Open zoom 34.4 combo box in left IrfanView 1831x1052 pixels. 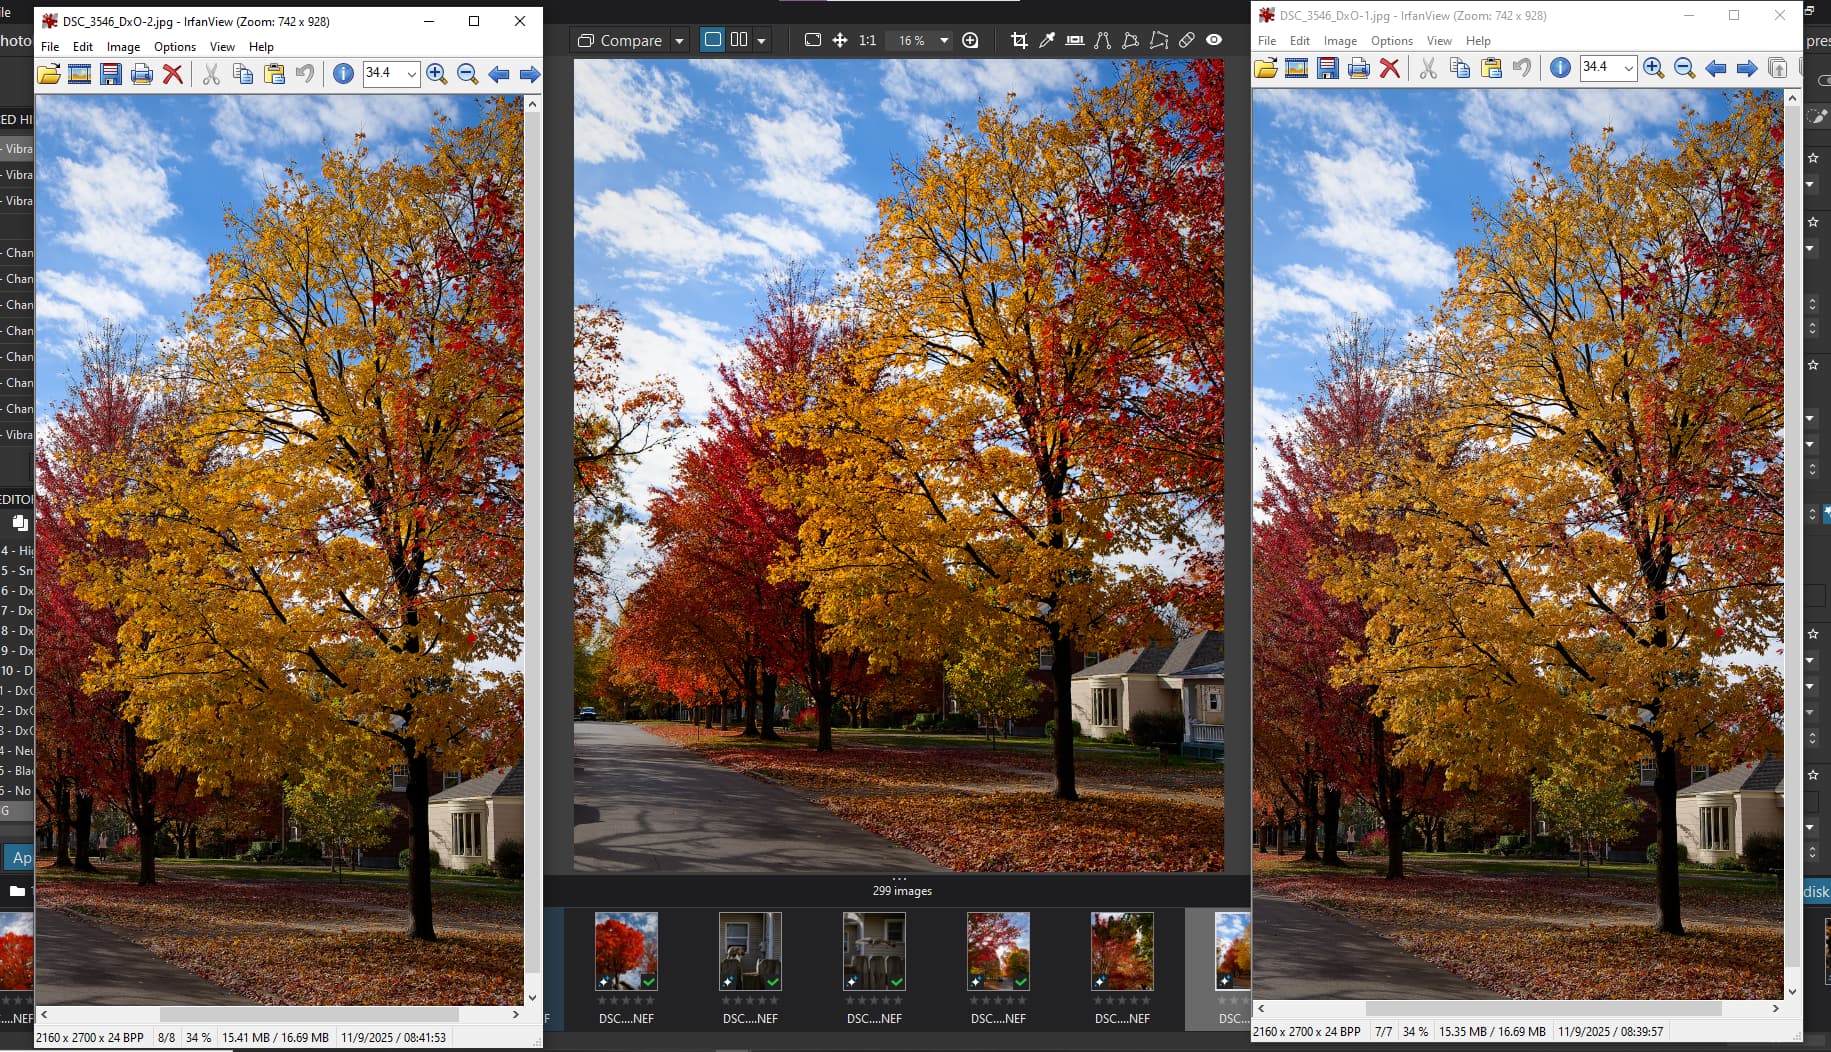pos(411,74)
